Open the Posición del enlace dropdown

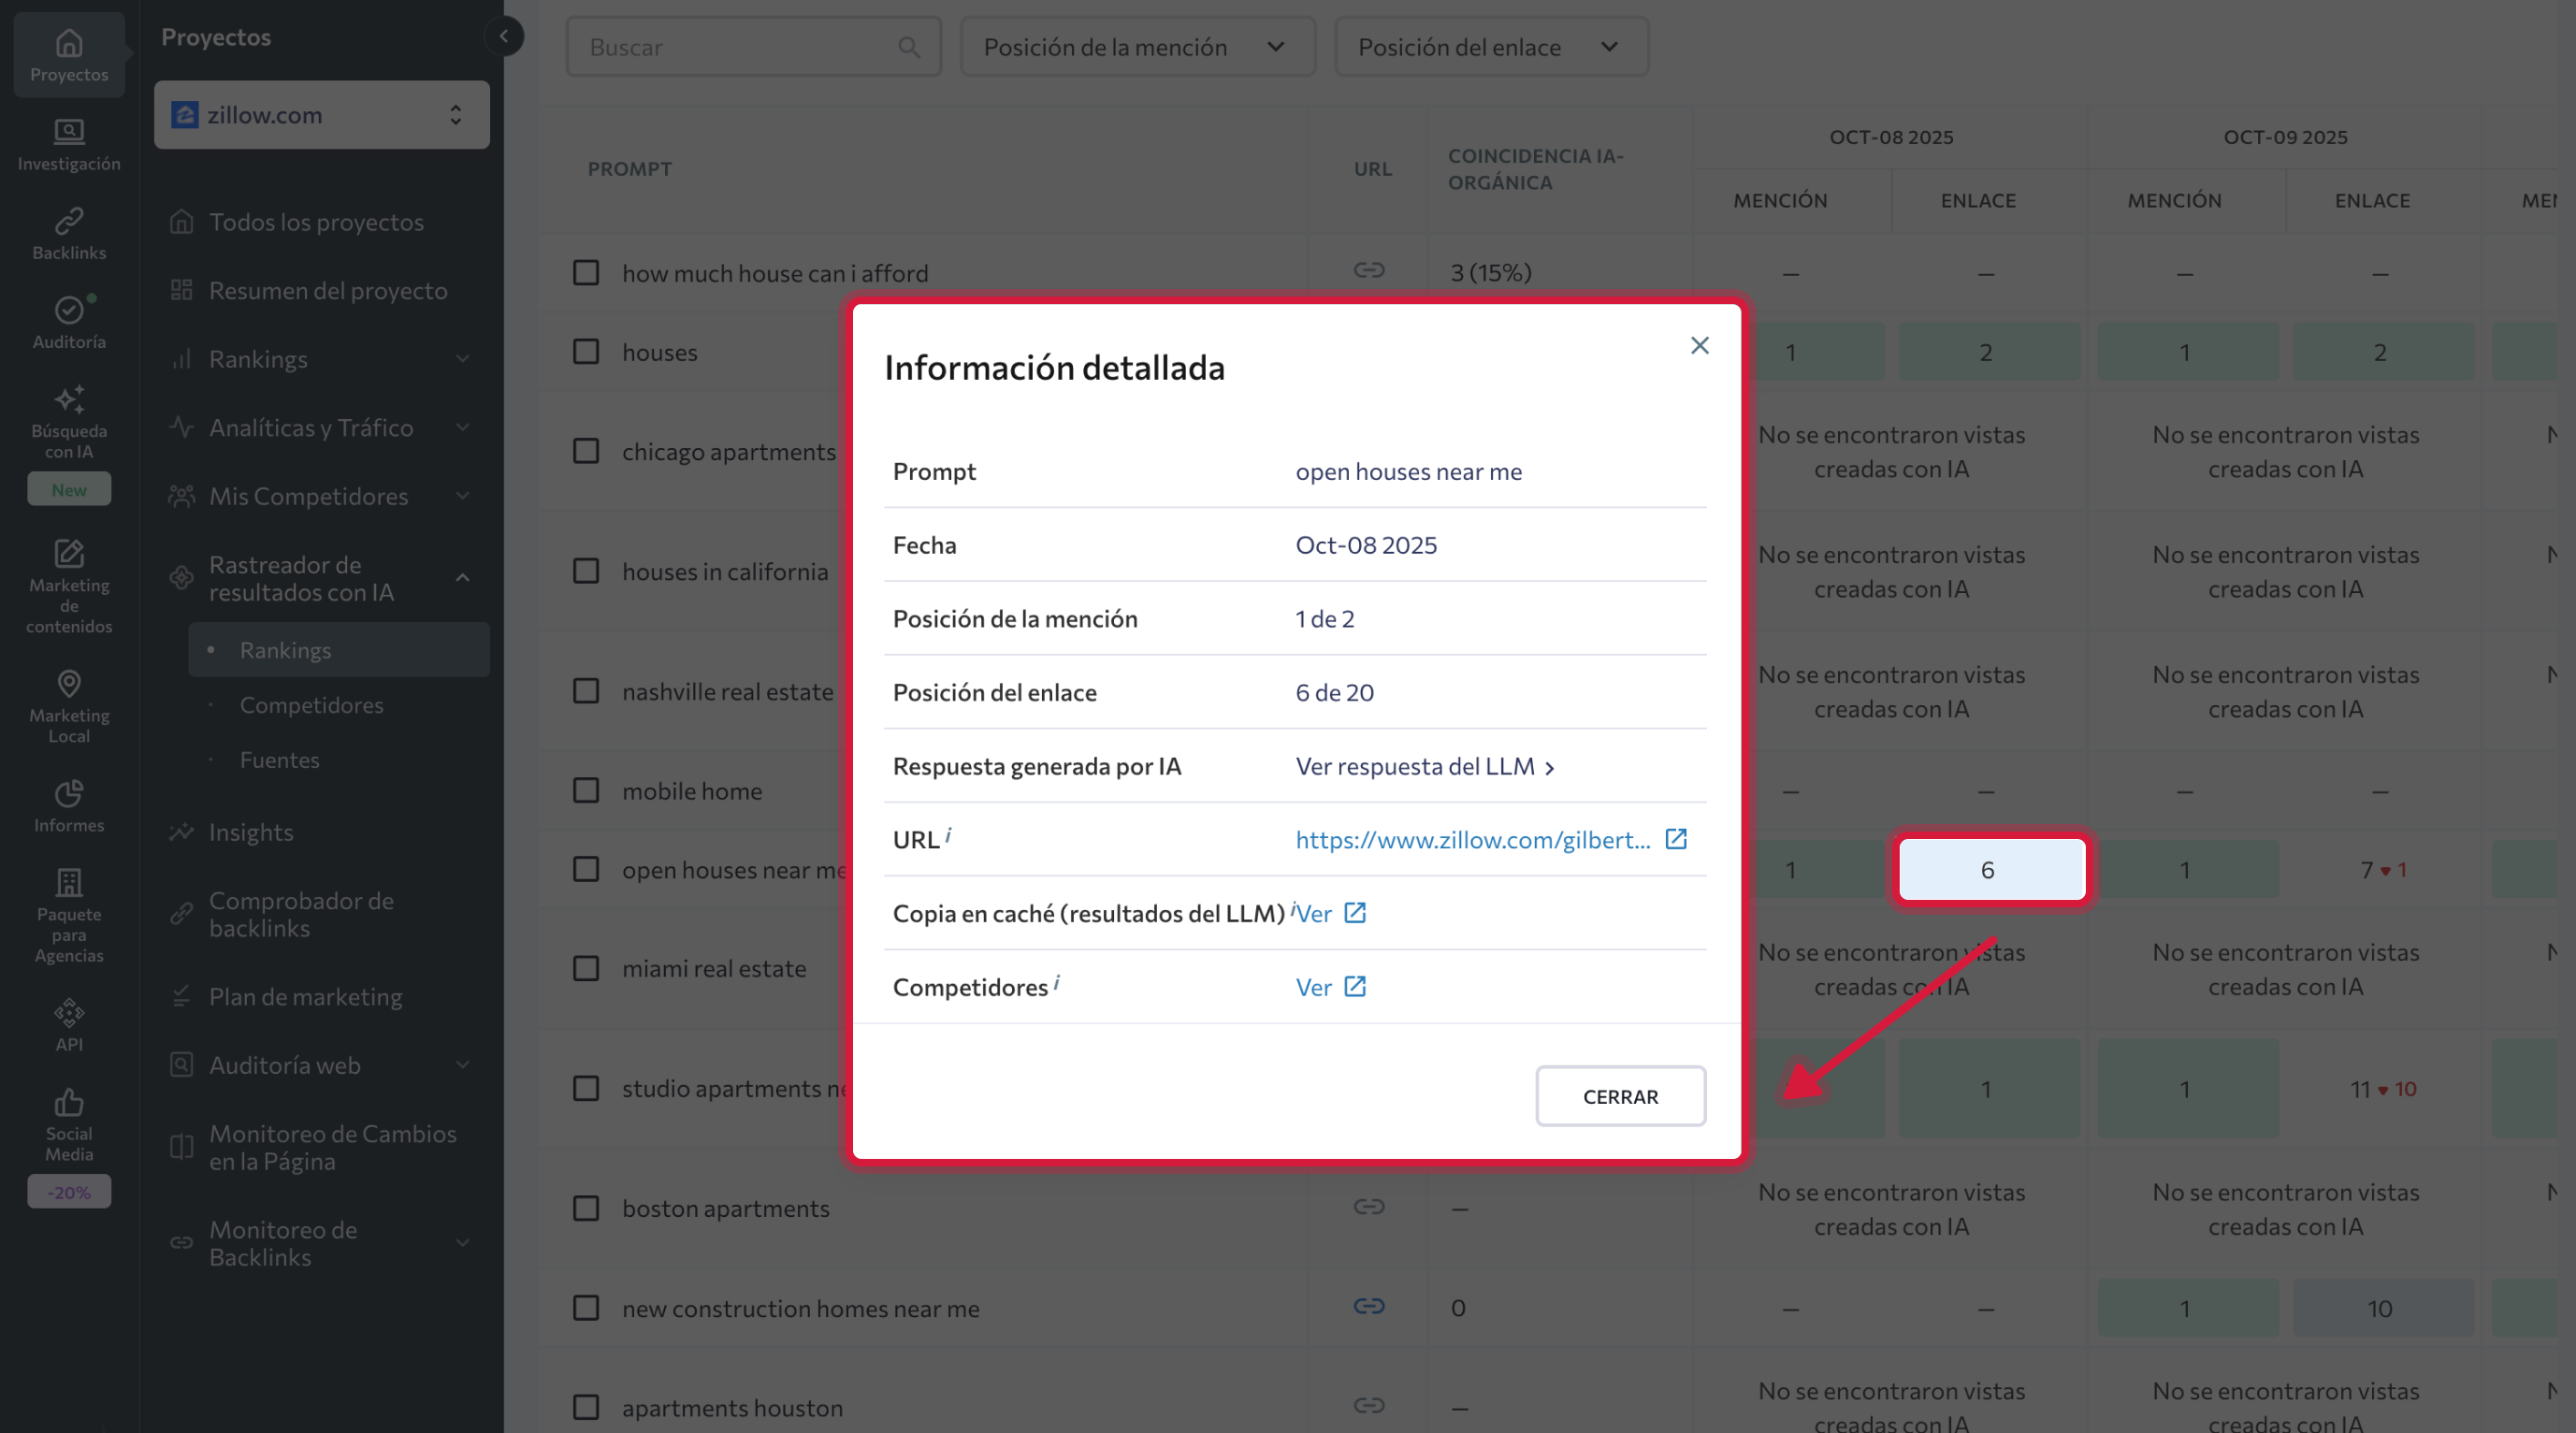(x=1490, y=47)
